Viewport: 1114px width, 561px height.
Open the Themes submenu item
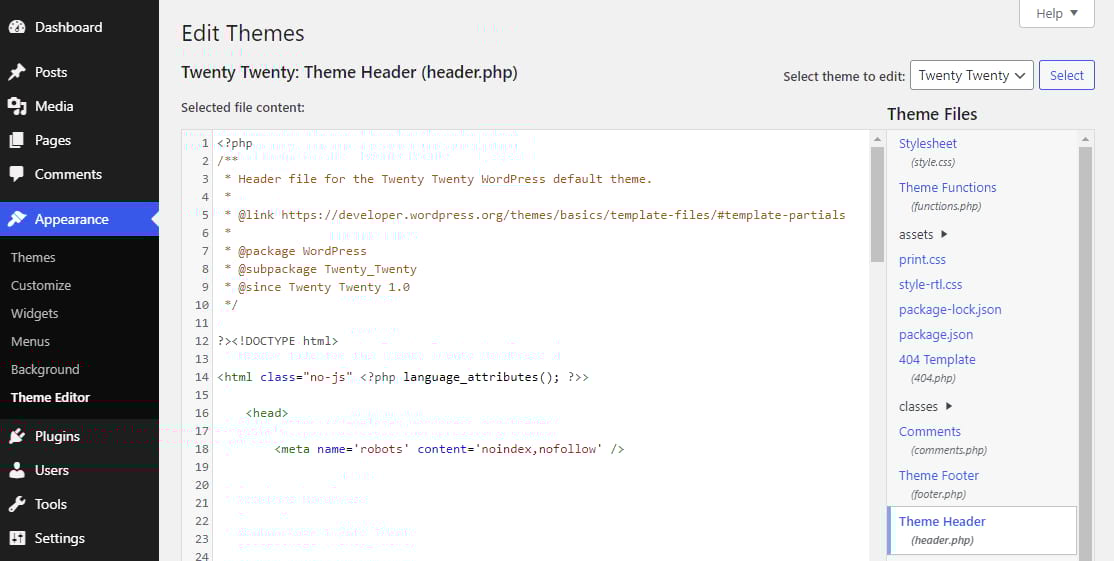[x=33, y=257]
